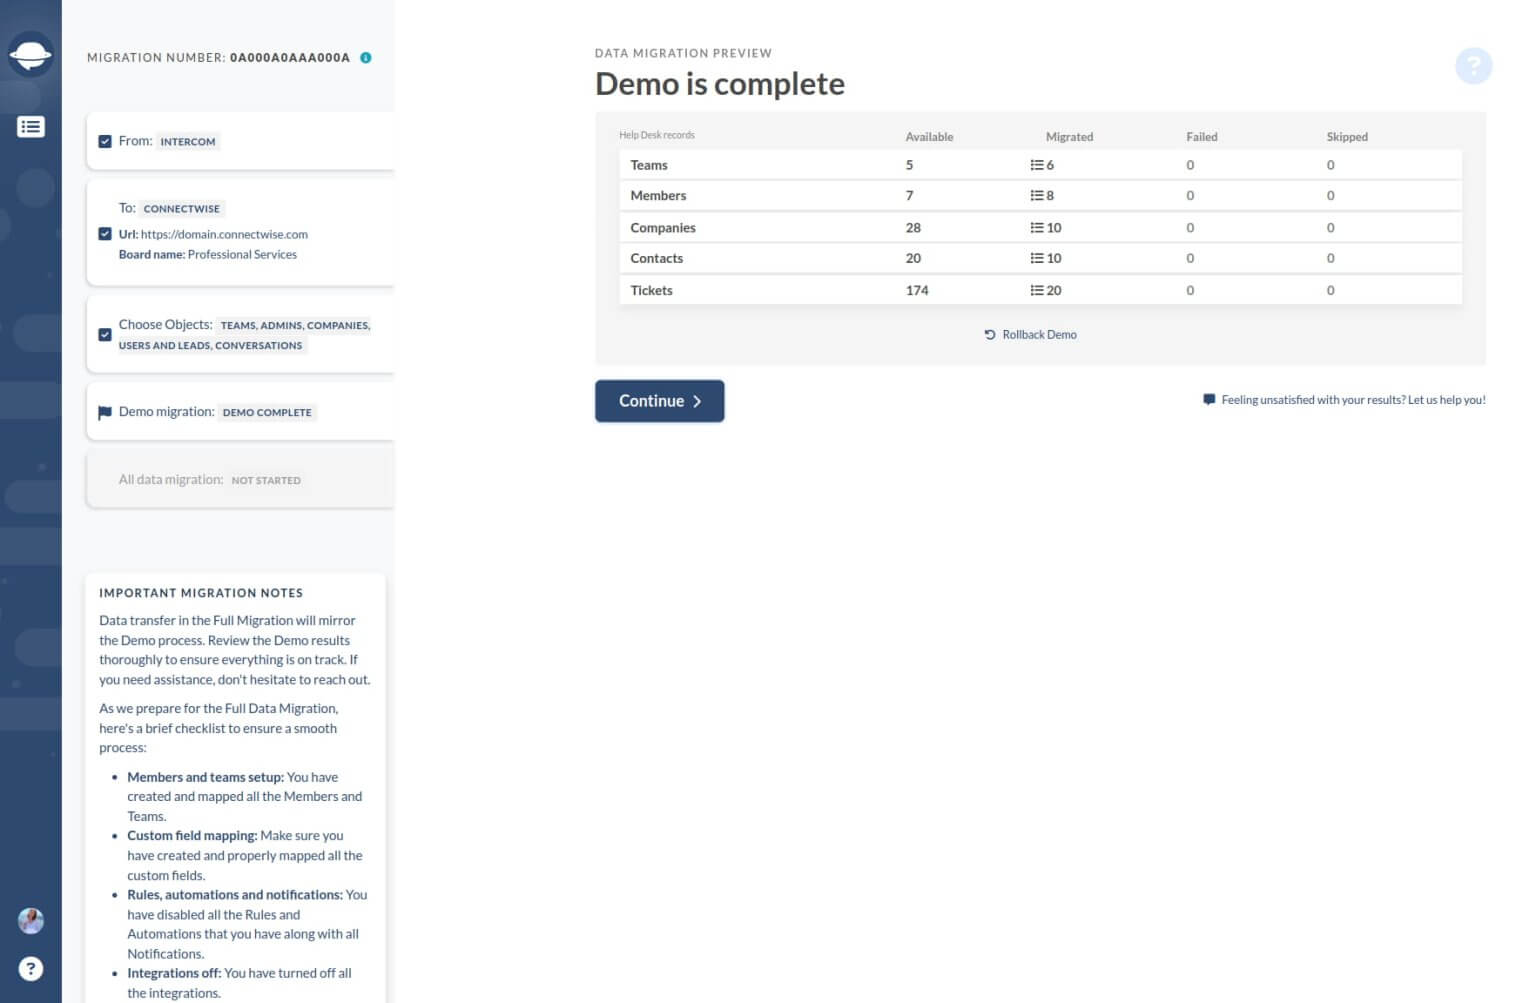Image resolution: width=1536 pixels, height=1003 pixels.
Task: Uncheck the ConnectWise Url checkbox
Action: pos(105,234)
